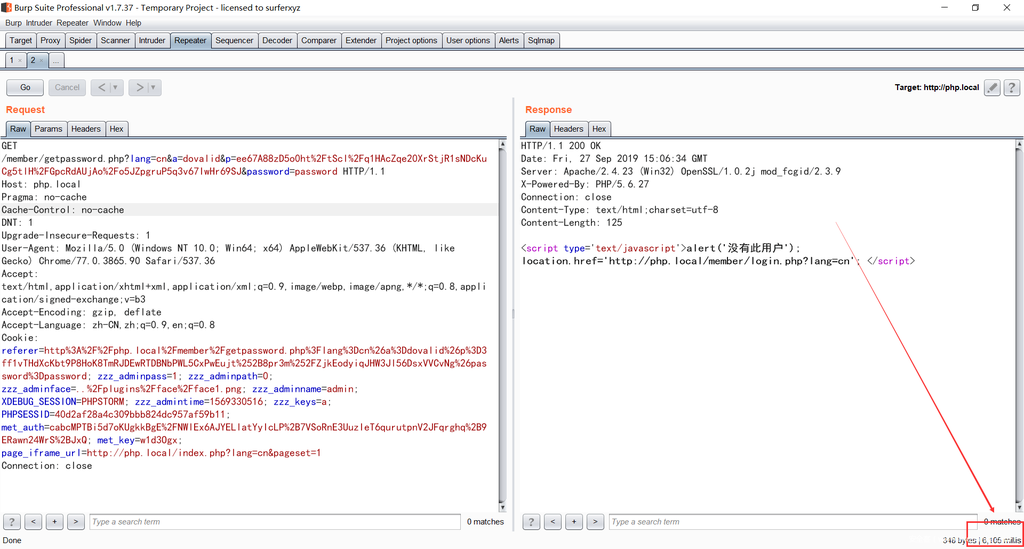Click the plus button in request search bar
Image resolution: width=1024 pixels, height=549 pixels.
[x=55, y=522]
